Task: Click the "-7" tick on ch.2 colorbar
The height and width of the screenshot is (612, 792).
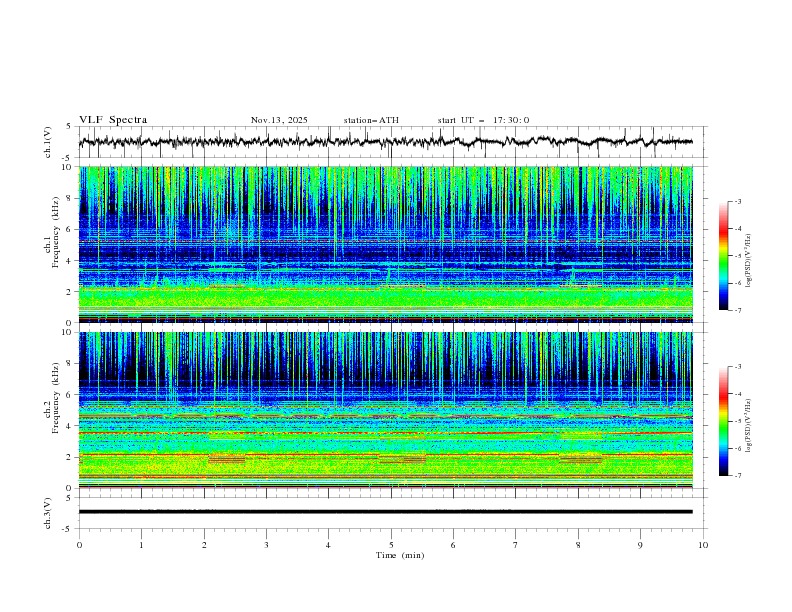Action: point(737,475)
